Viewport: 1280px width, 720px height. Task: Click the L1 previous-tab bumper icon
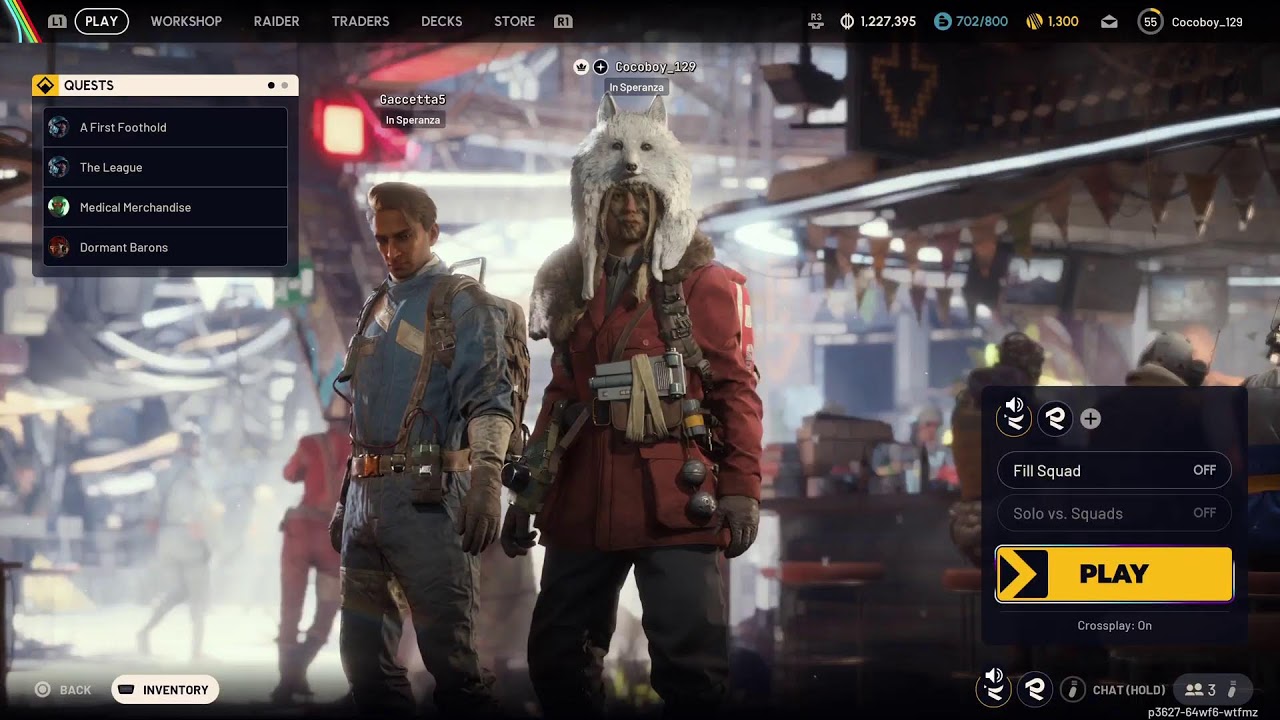(57, 21)
